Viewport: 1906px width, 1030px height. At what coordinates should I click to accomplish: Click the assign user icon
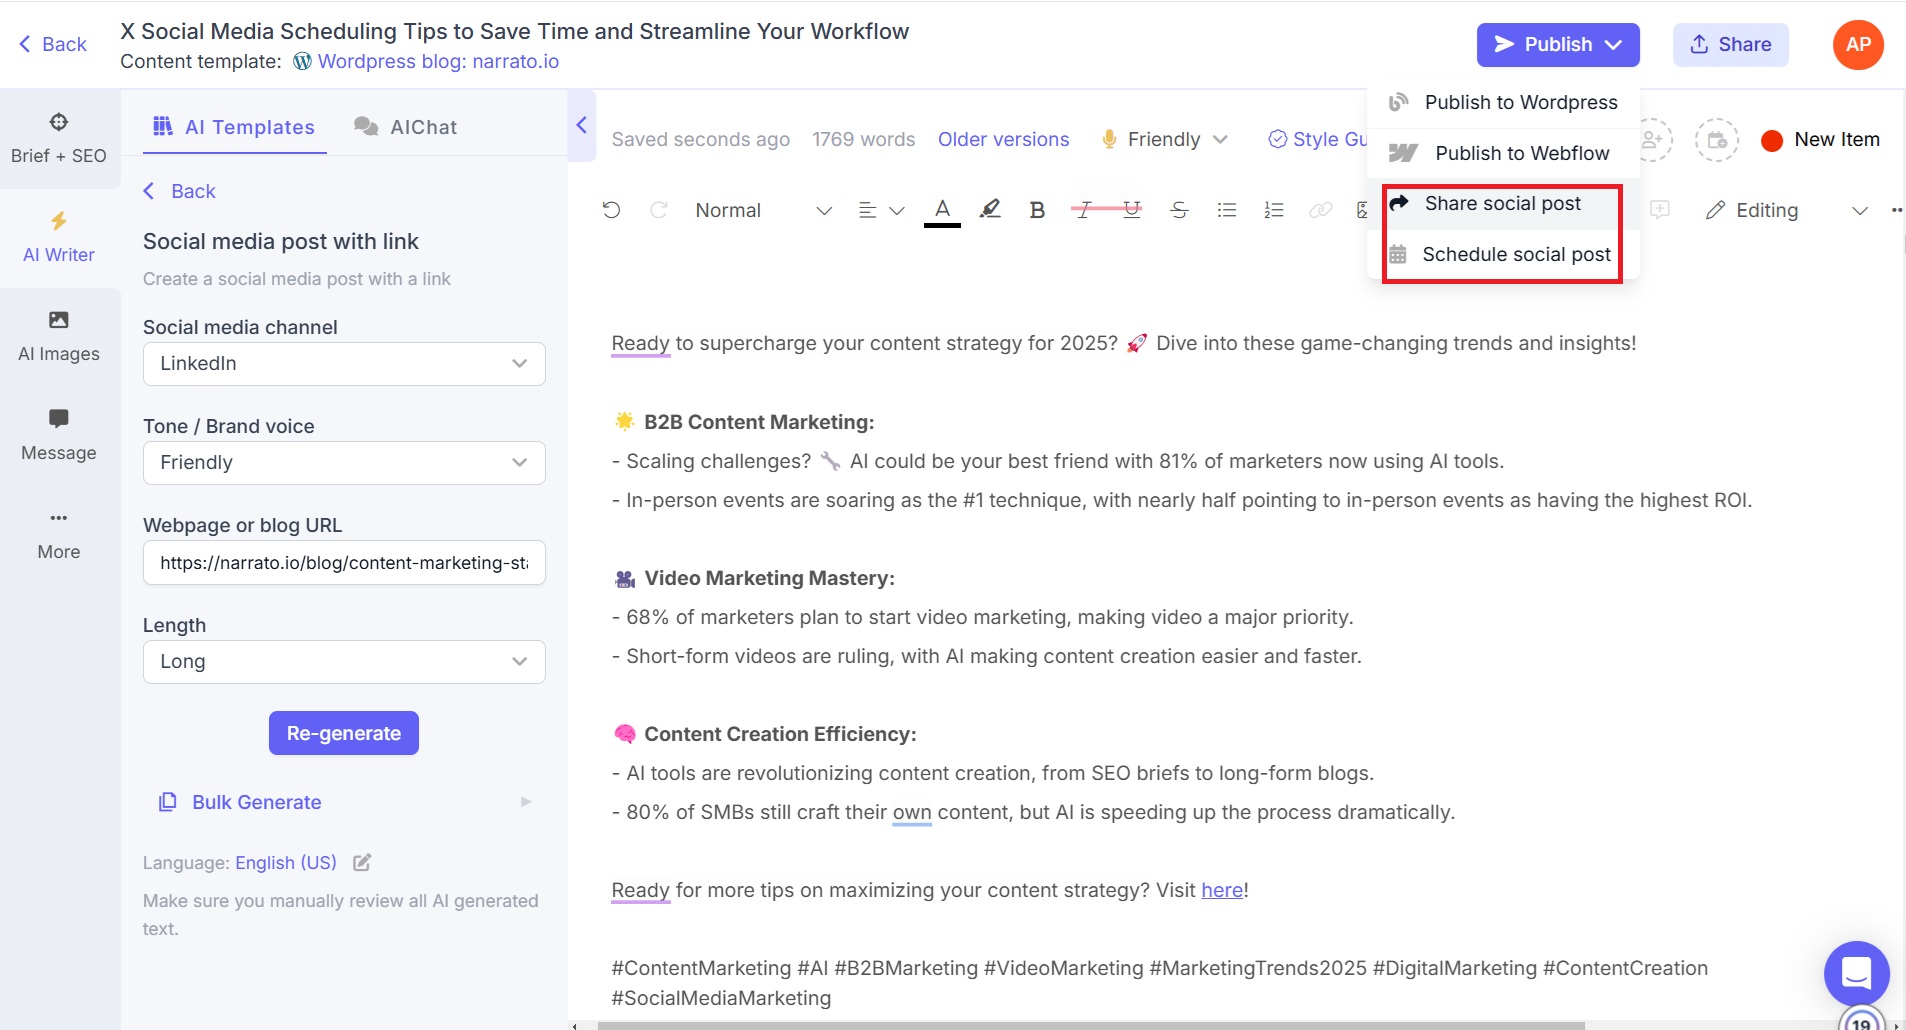[x=1652, y=139]
